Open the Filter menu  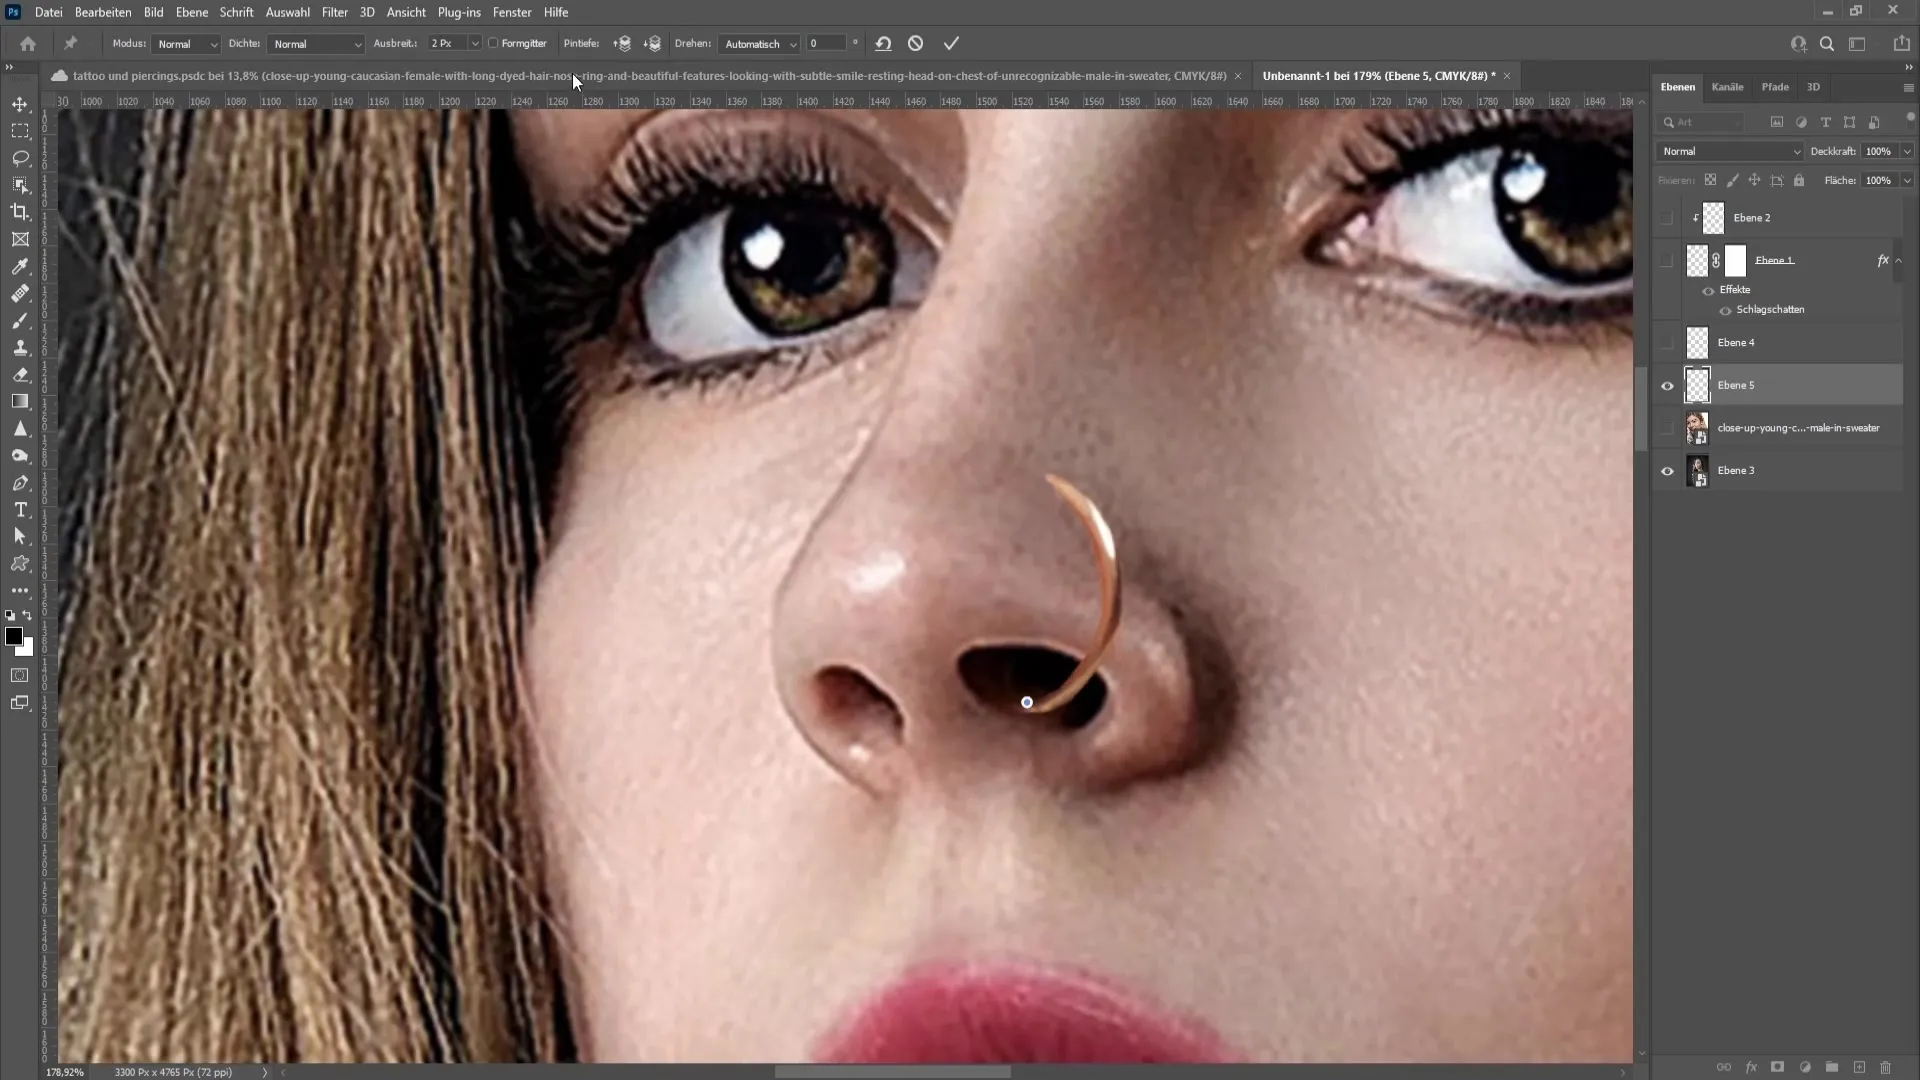point(334,12)
